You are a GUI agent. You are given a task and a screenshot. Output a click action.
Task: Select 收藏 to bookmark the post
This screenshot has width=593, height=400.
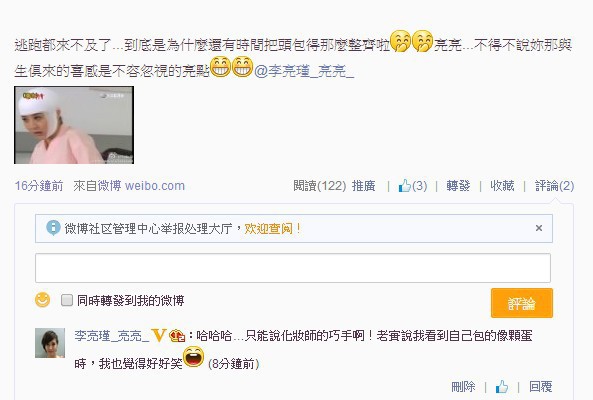click(x=502, y=186)
